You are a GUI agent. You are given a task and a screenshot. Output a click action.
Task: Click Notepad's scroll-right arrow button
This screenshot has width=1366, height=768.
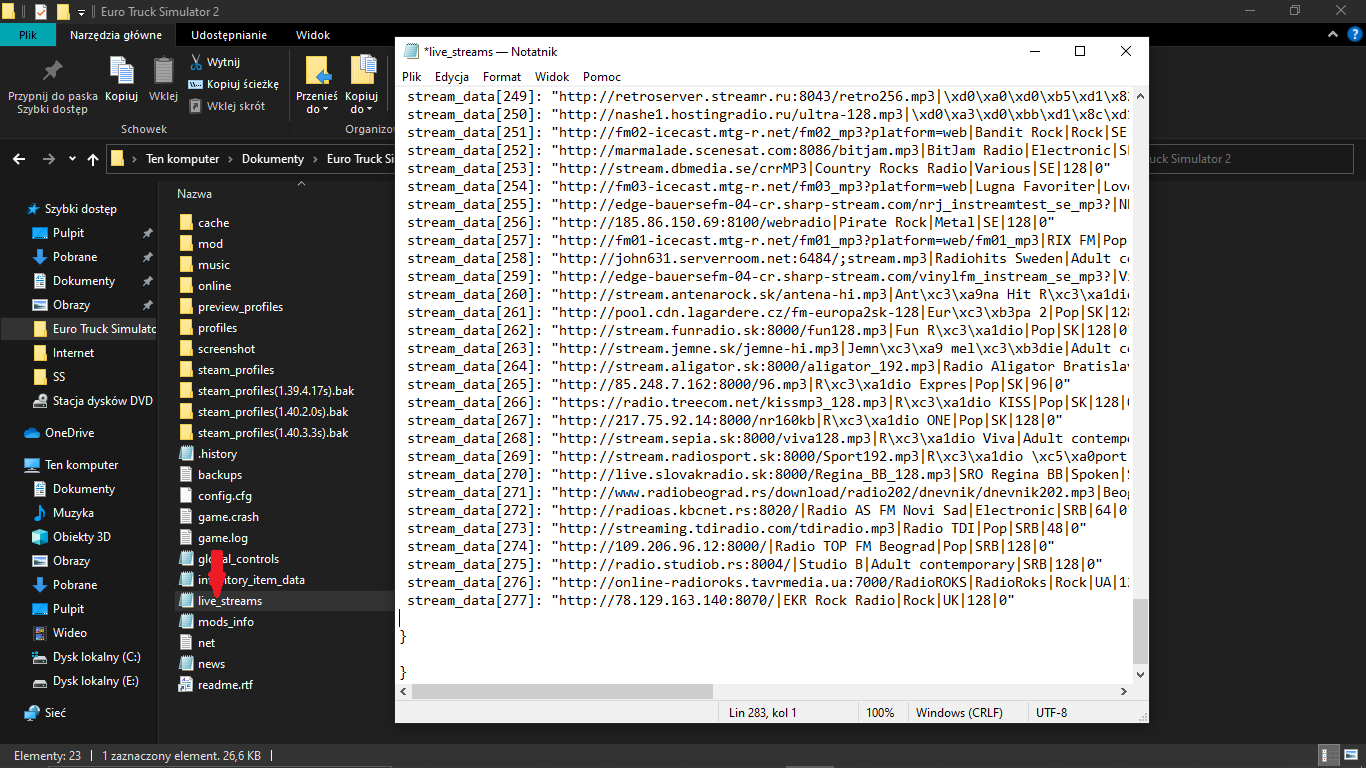(1124, 691)
